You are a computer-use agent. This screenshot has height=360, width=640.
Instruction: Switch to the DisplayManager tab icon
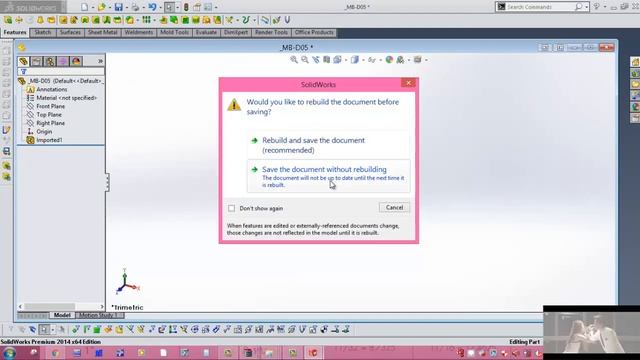(76, 61)
